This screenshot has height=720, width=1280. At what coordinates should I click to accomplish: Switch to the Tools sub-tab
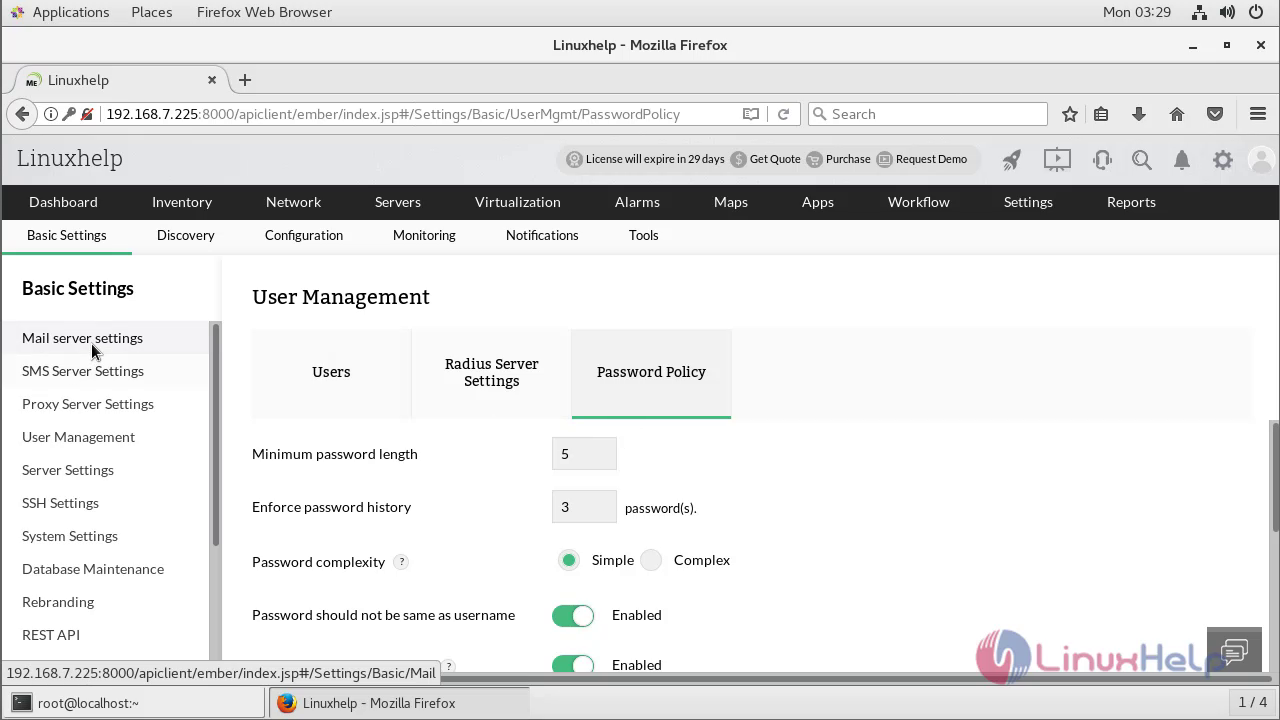(x=644, y=235)
